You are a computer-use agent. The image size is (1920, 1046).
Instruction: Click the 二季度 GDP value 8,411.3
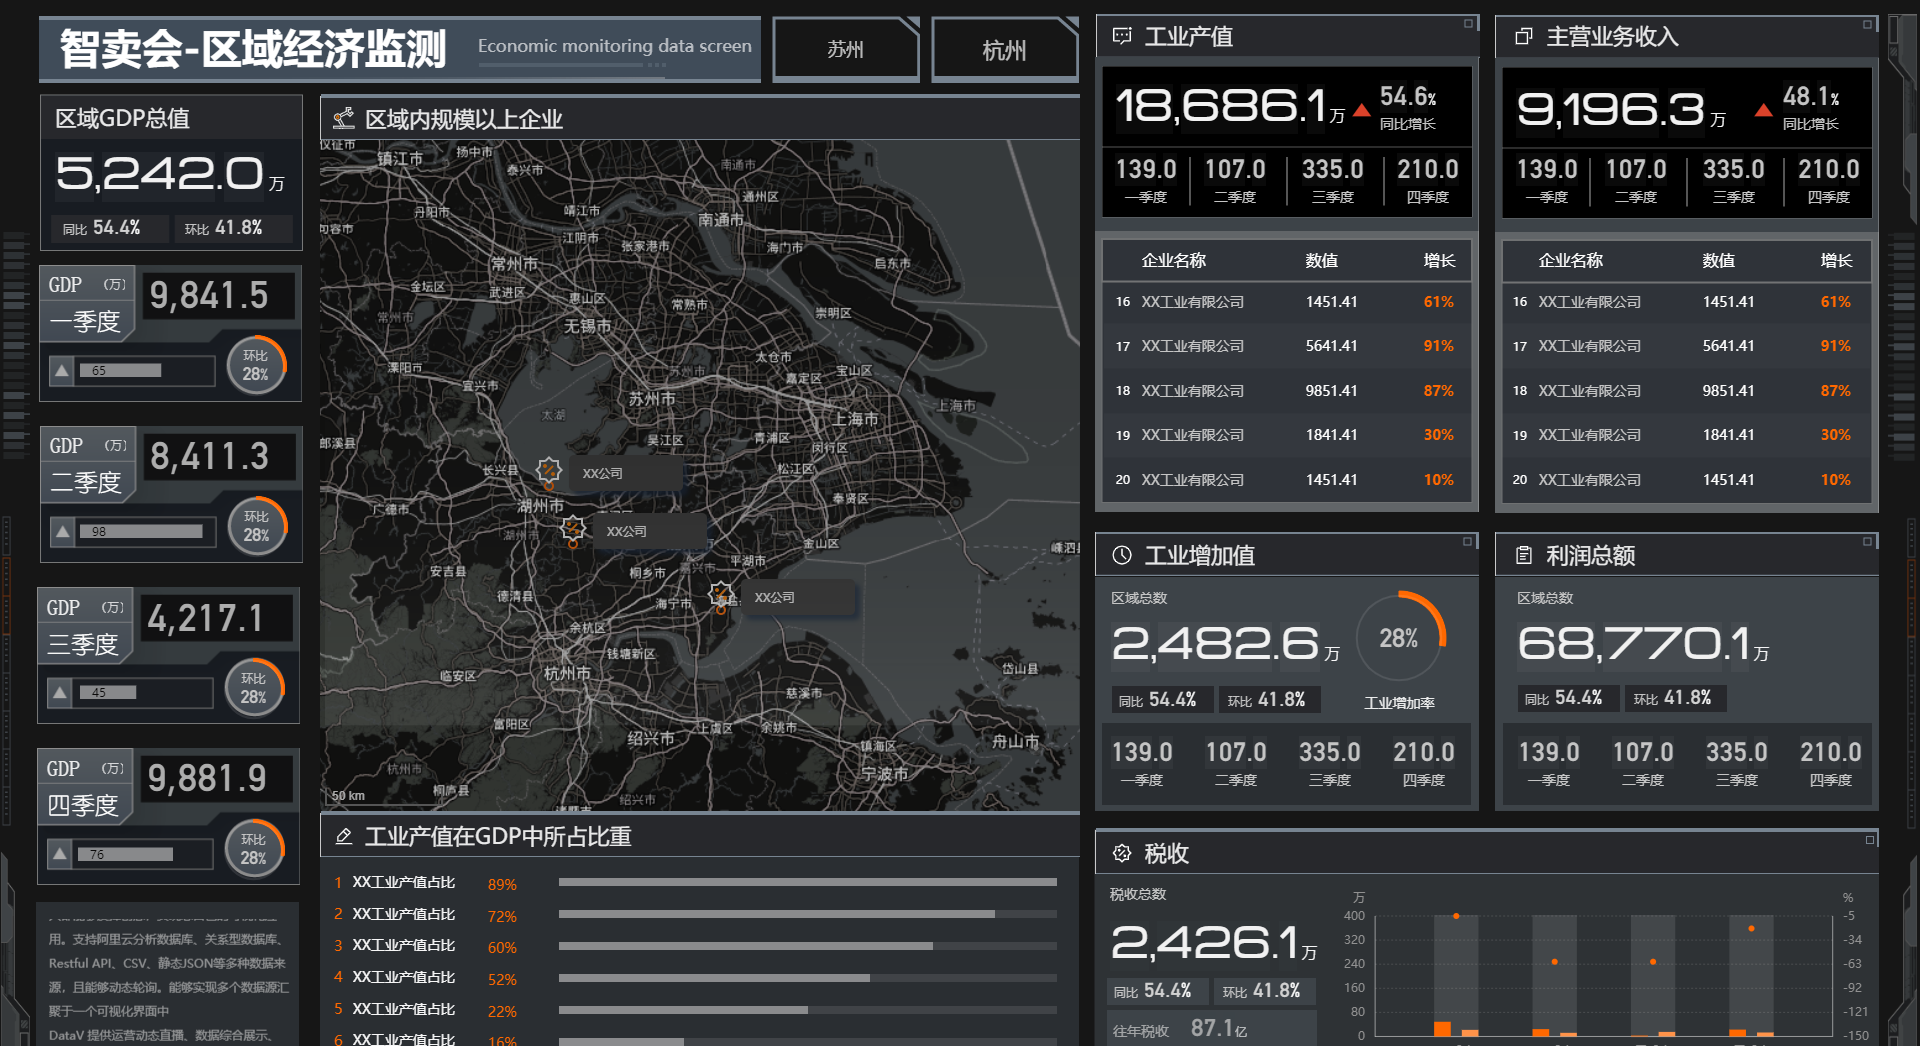[x=209, y=457]
